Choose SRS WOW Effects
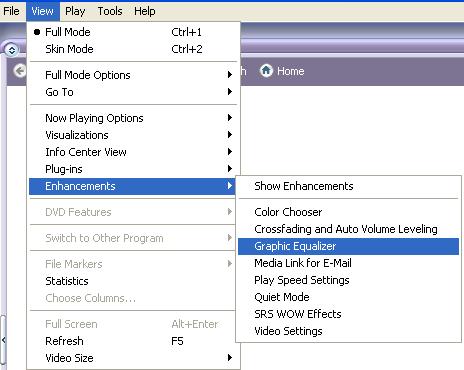This screenshot has height=370, width=464. [348, 314]
